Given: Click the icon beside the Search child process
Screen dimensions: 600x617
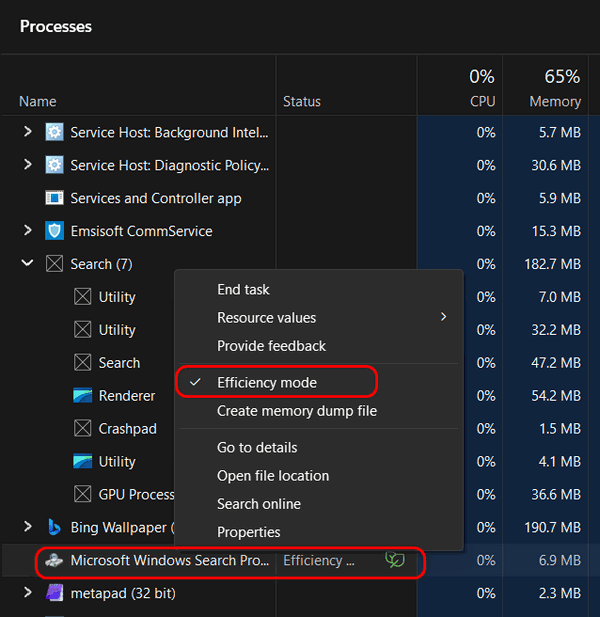Looking at the screenshot, I should tap(83, 362).
